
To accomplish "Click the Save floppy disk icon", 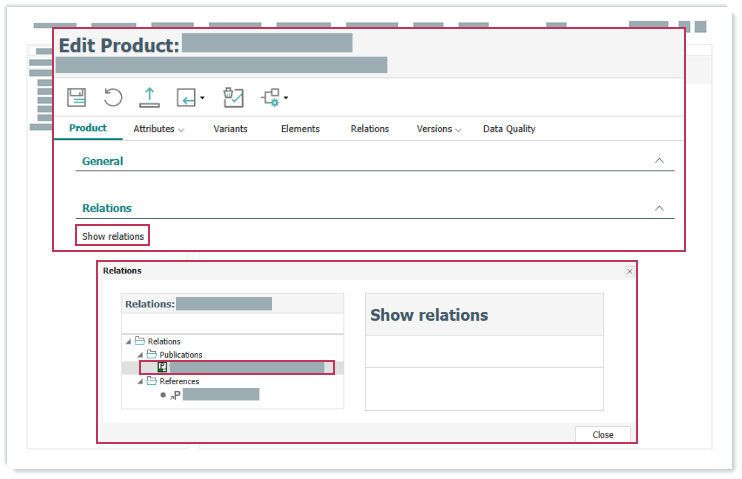I will 76,97.
